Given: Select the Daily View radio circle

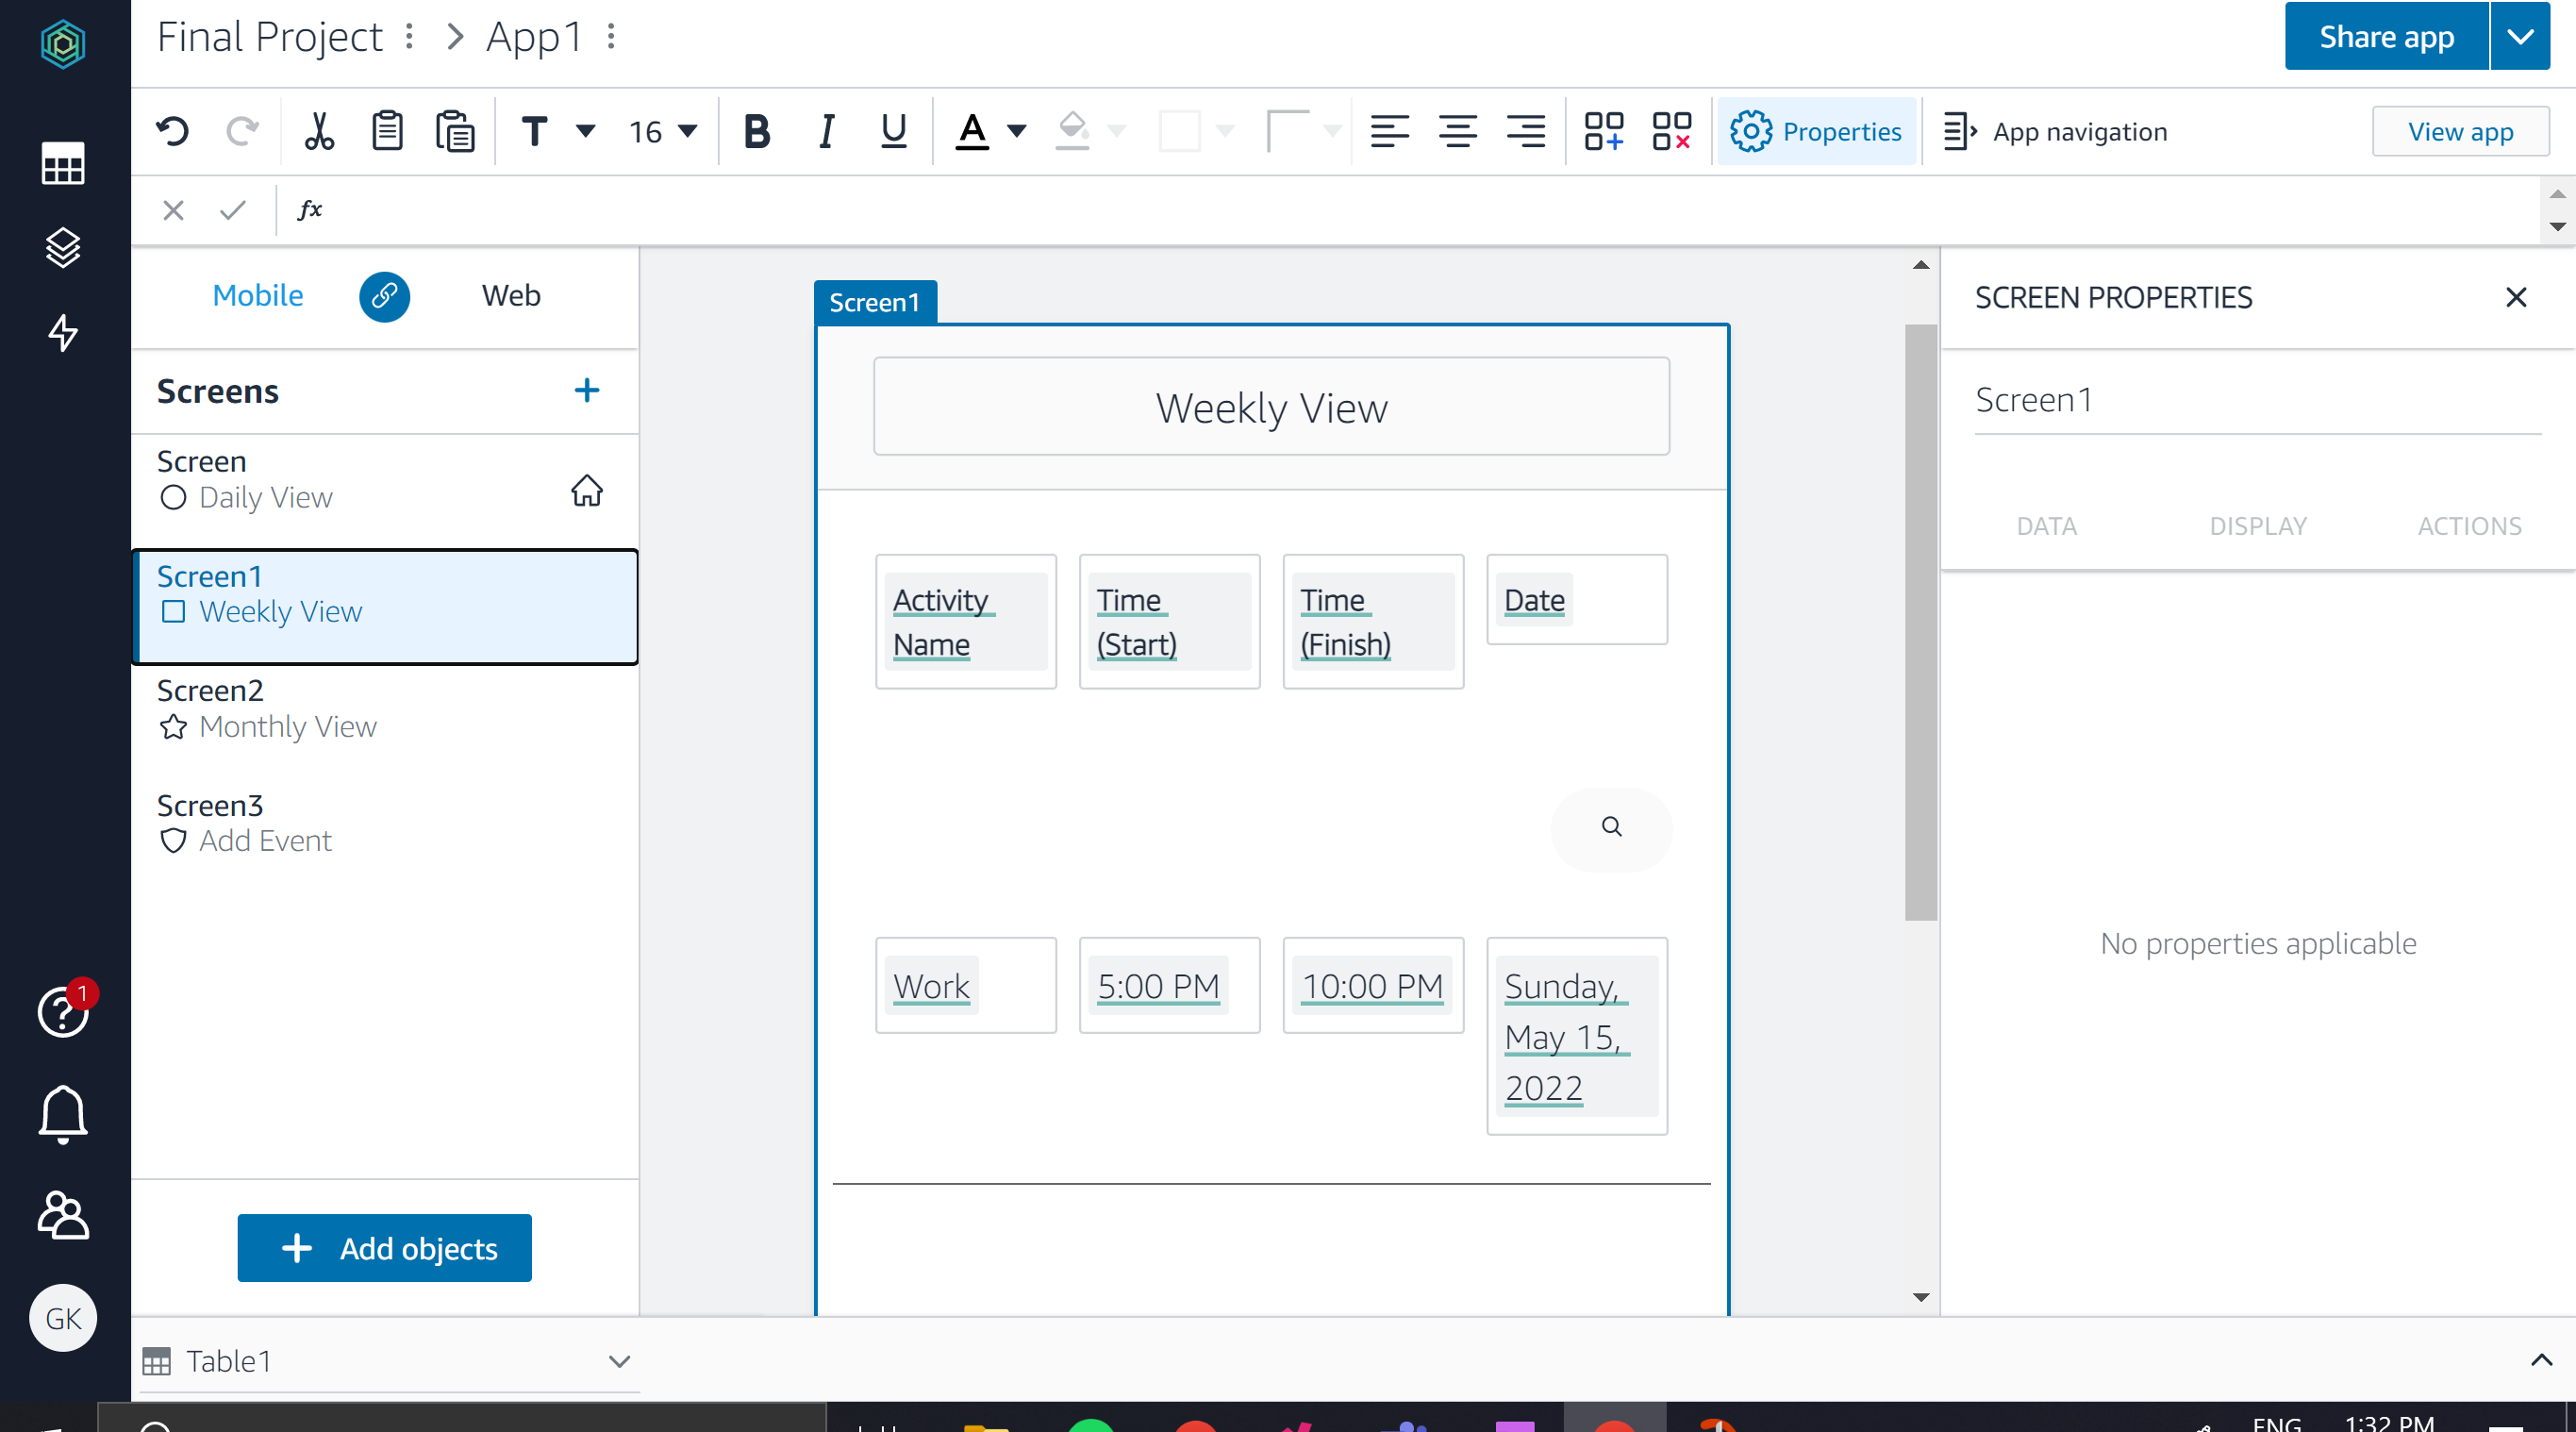Looking at the screenshot, I should (x=172, y=497).
